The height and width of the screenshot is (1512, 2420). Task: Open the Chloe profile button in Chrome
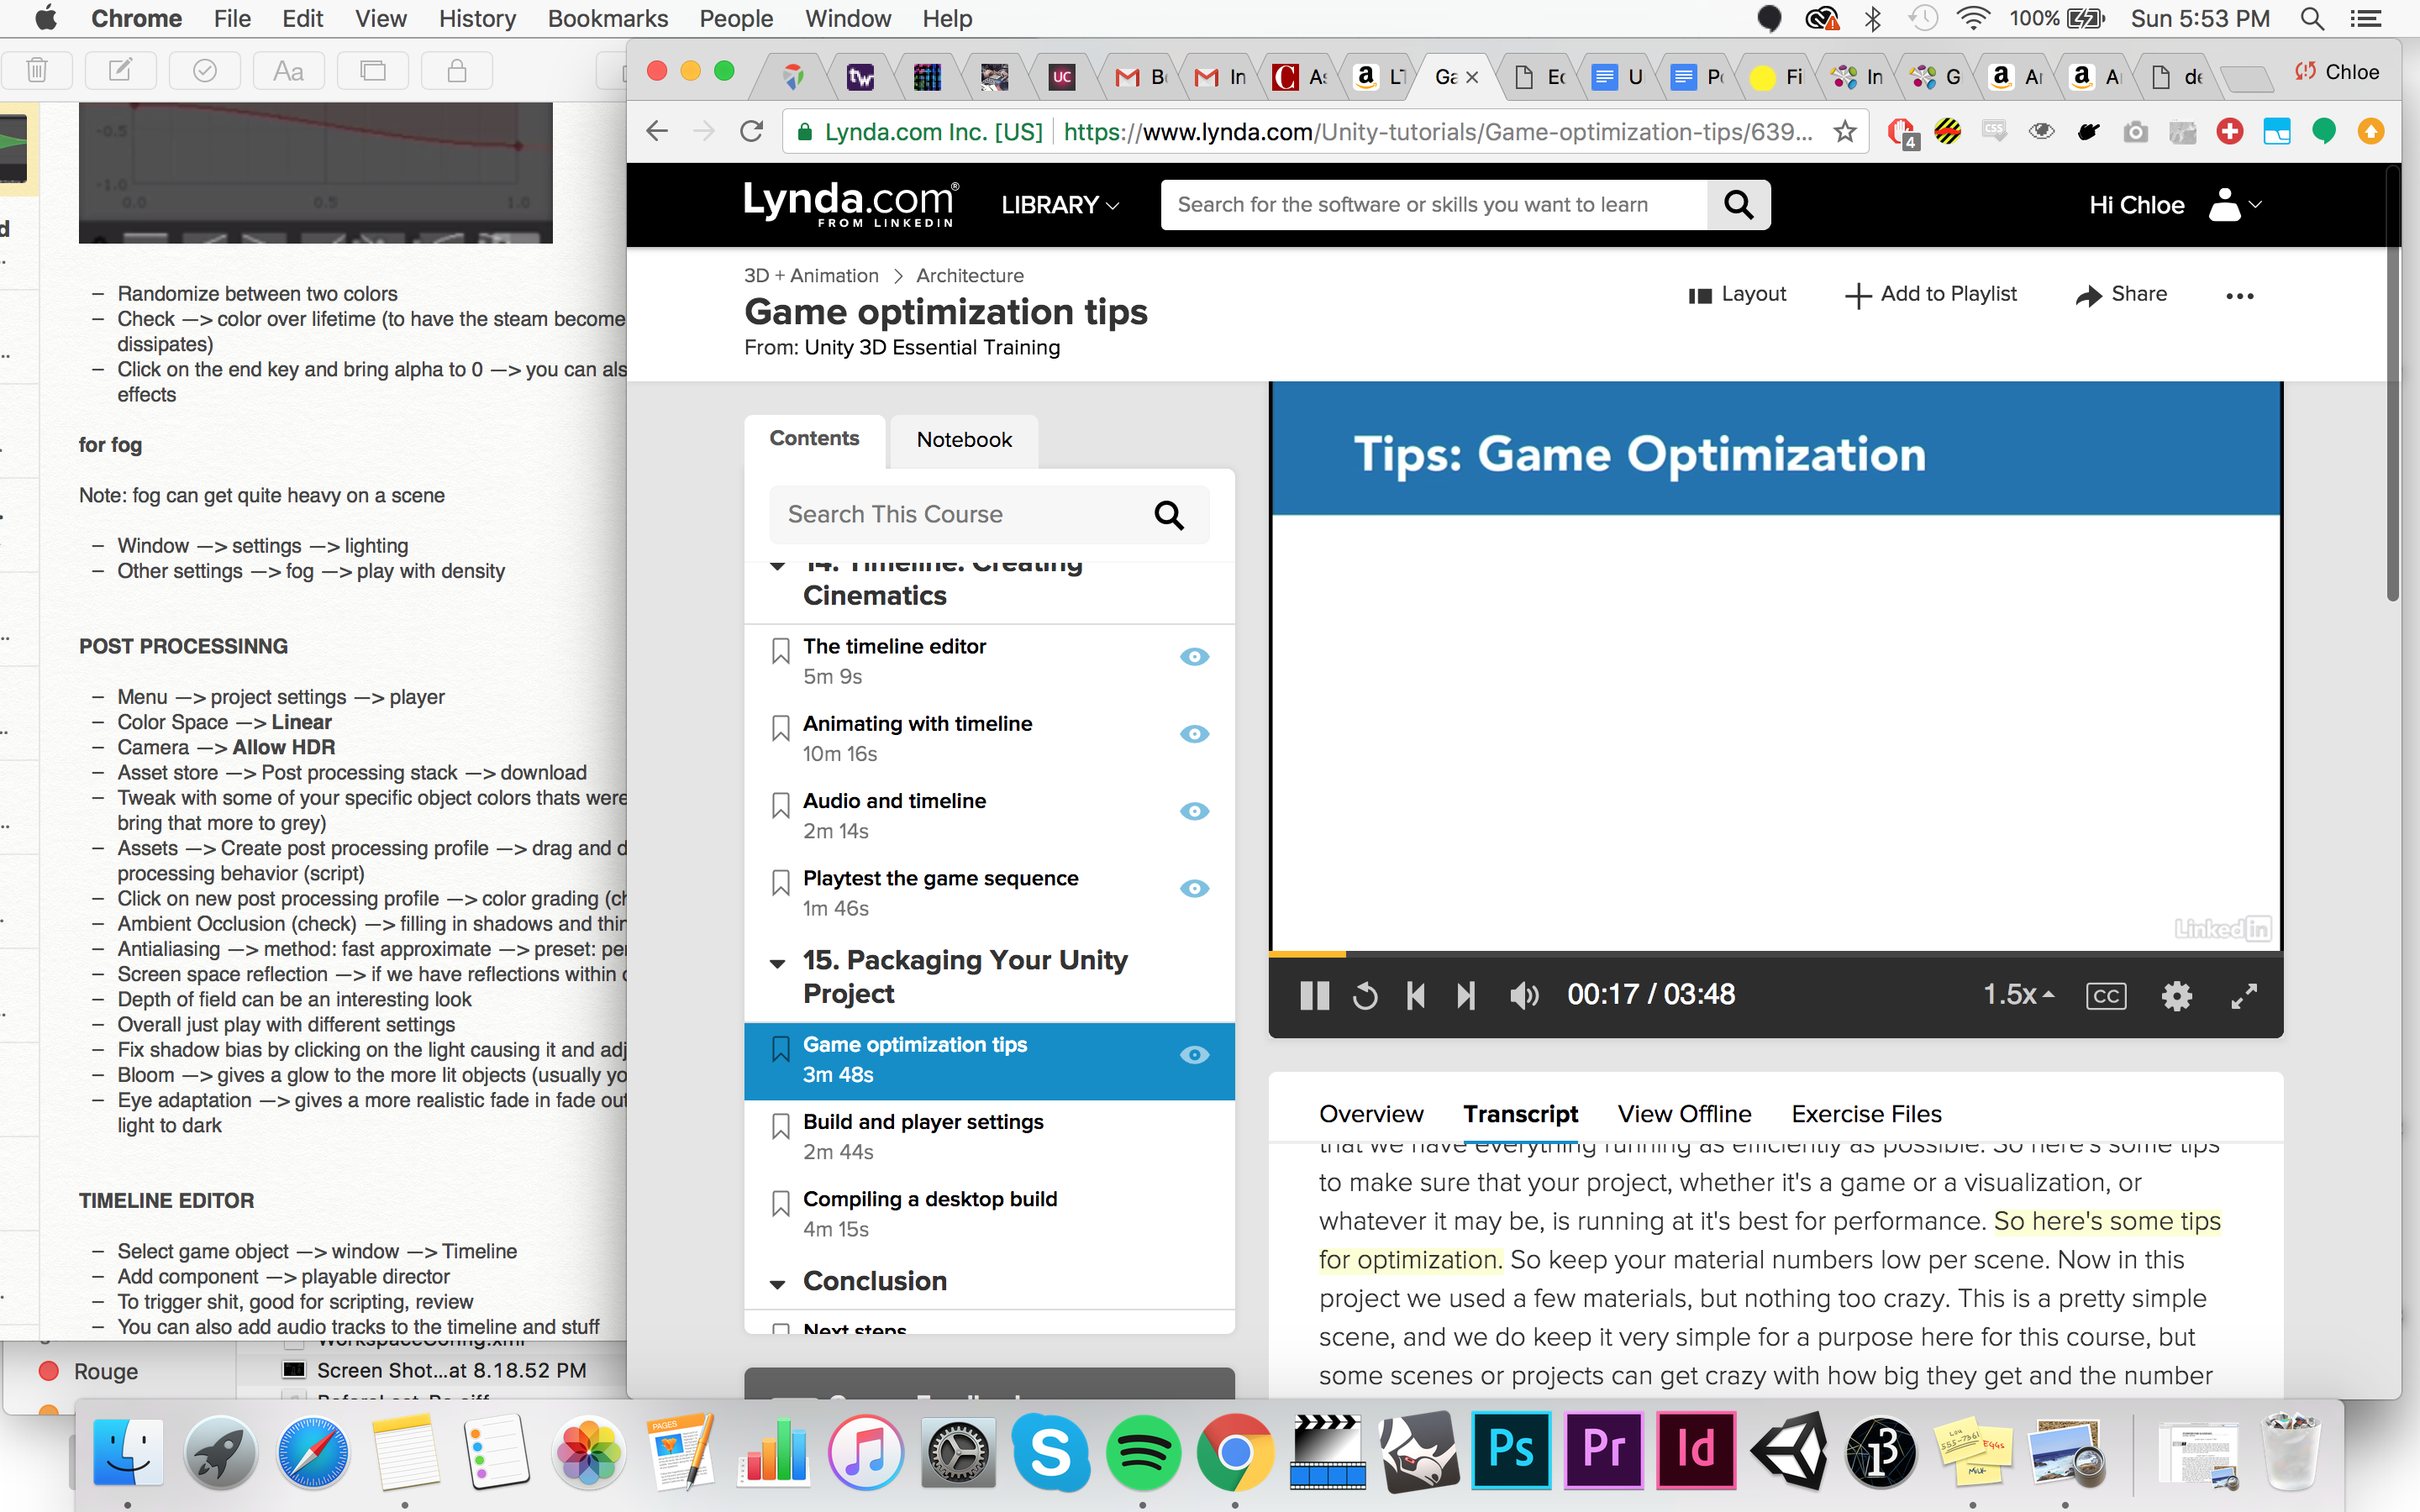point(2338,72)
